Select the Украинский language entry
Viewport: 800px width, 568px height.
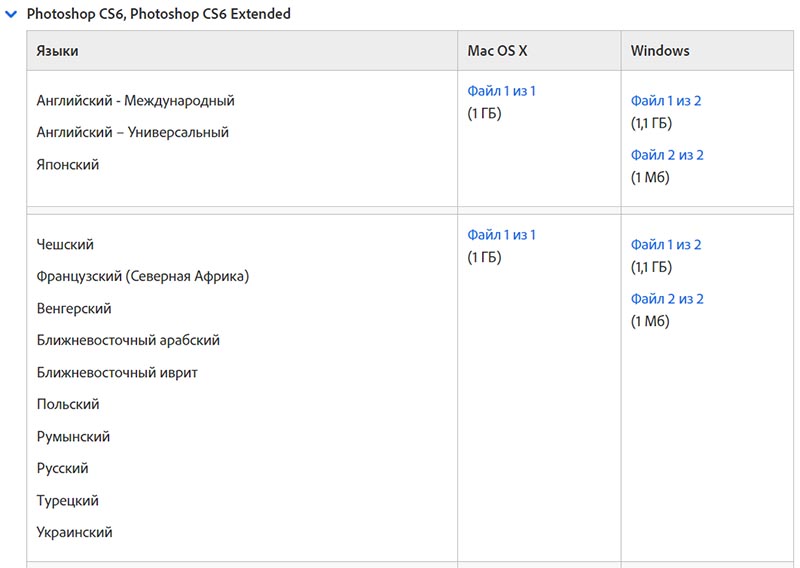(74, 532)
